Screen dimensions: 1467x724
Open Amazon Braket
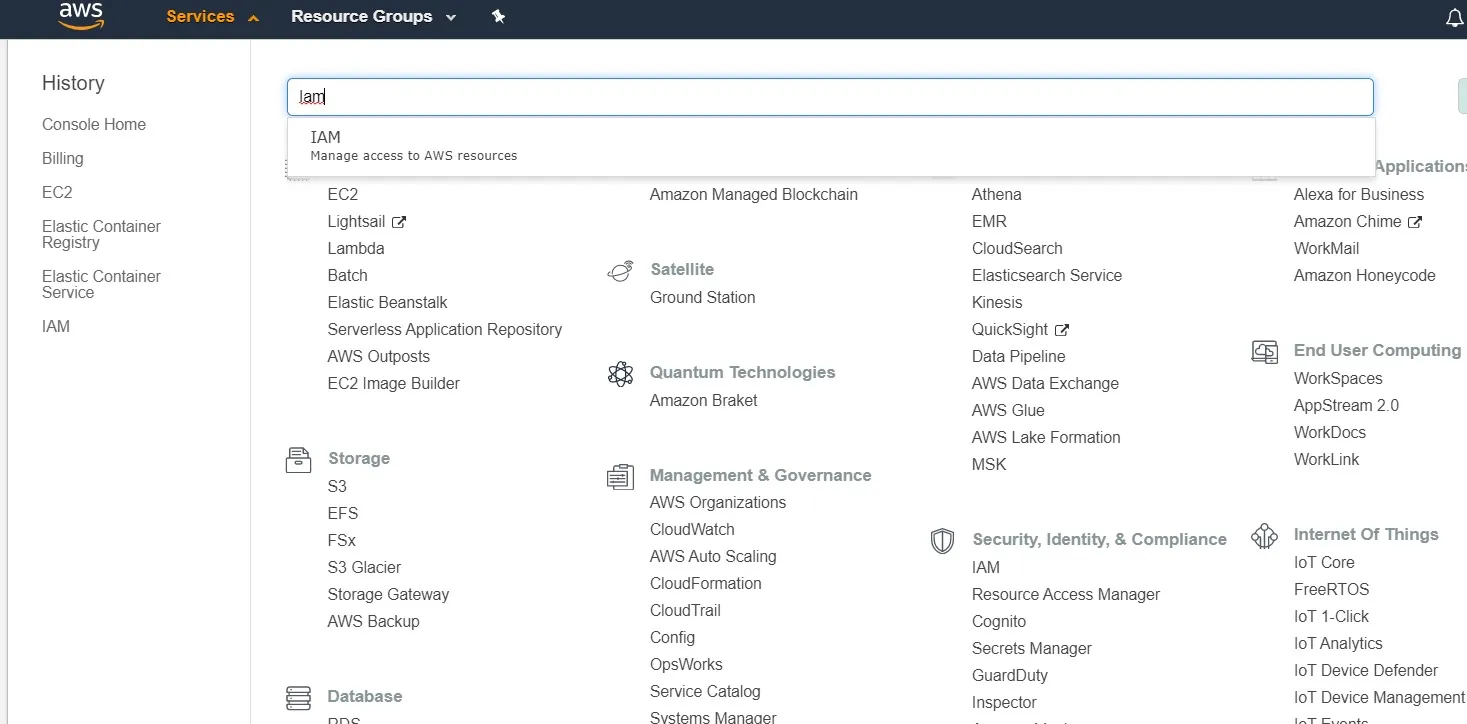click(704, 400)
